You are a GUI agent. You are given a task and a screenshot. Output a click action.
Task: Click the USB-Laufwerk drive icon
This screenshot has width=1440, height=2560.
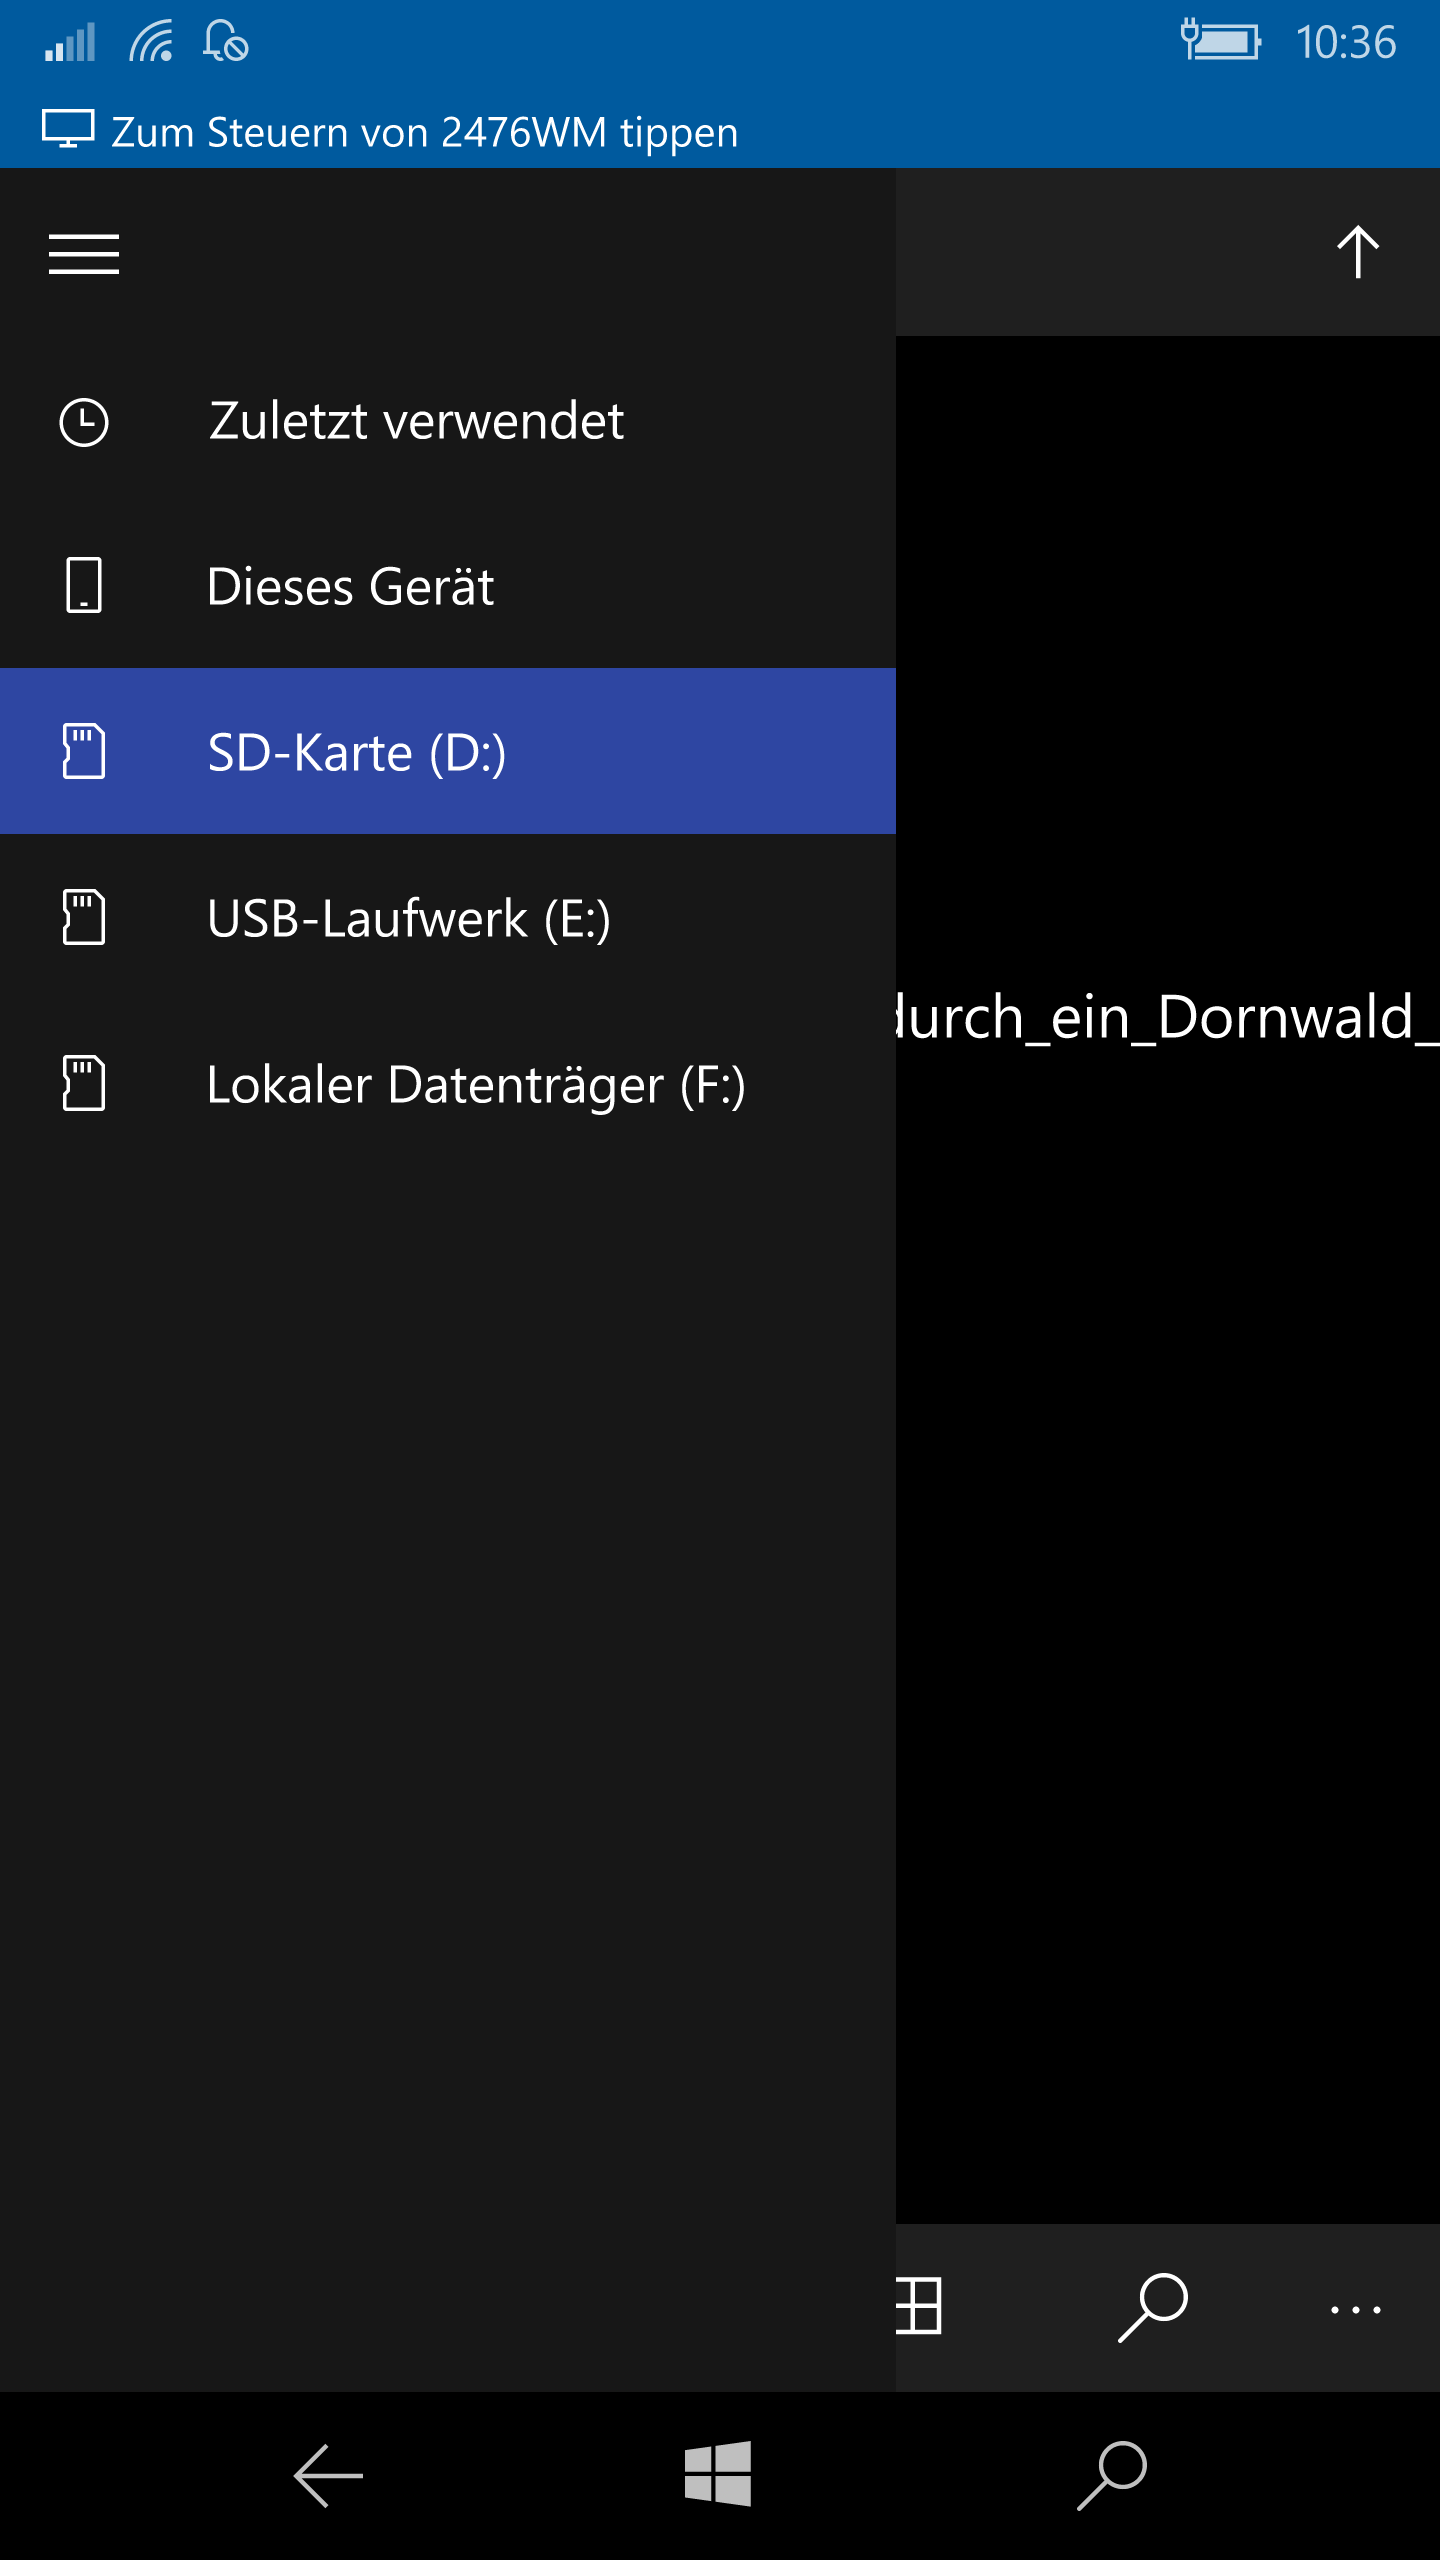[84, 917]
